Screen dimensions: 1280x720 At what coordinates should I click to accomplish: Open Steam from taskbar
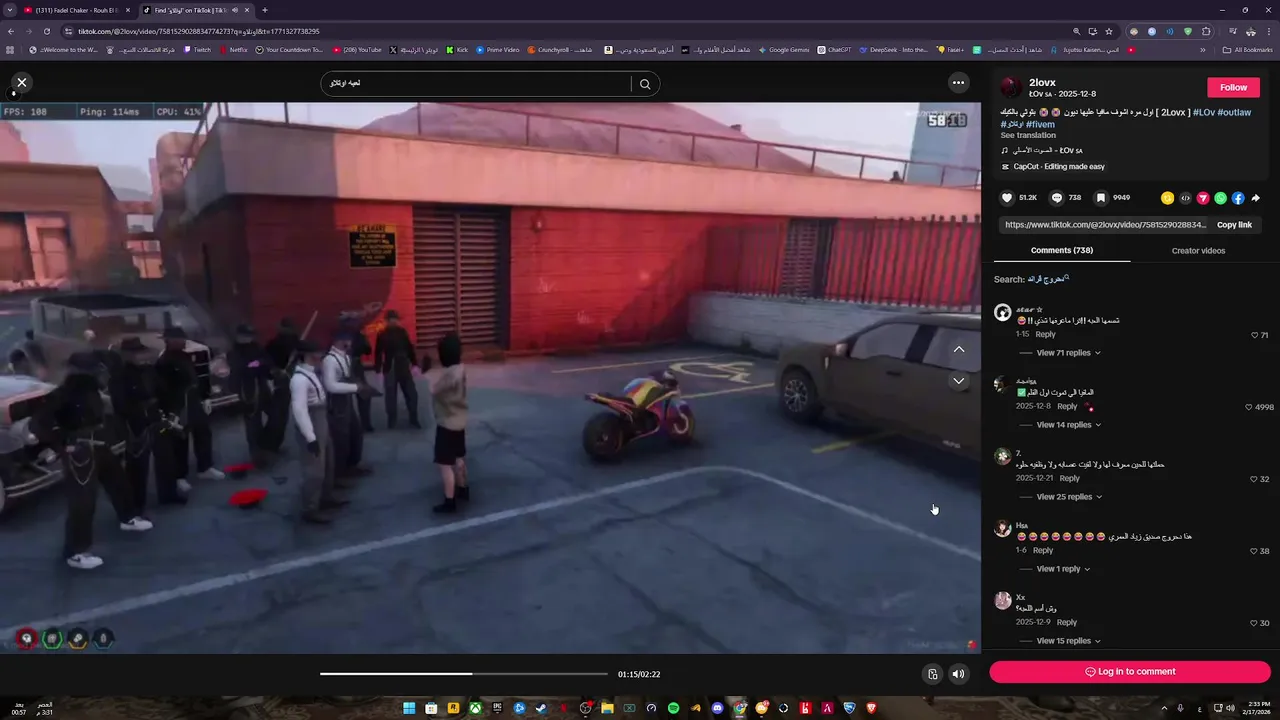[x=541, y=708]
